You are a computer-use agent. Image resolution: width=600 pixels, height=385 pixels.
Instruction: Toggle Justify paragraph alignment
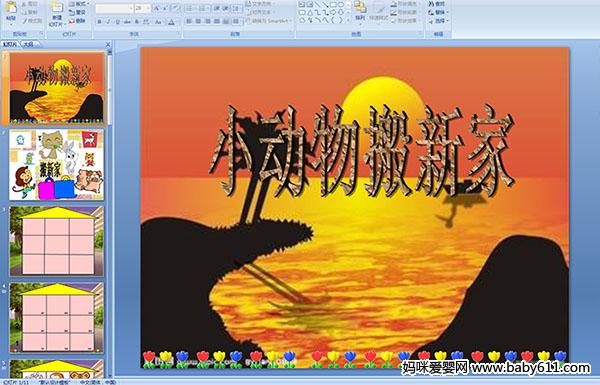tap(217, 21)
